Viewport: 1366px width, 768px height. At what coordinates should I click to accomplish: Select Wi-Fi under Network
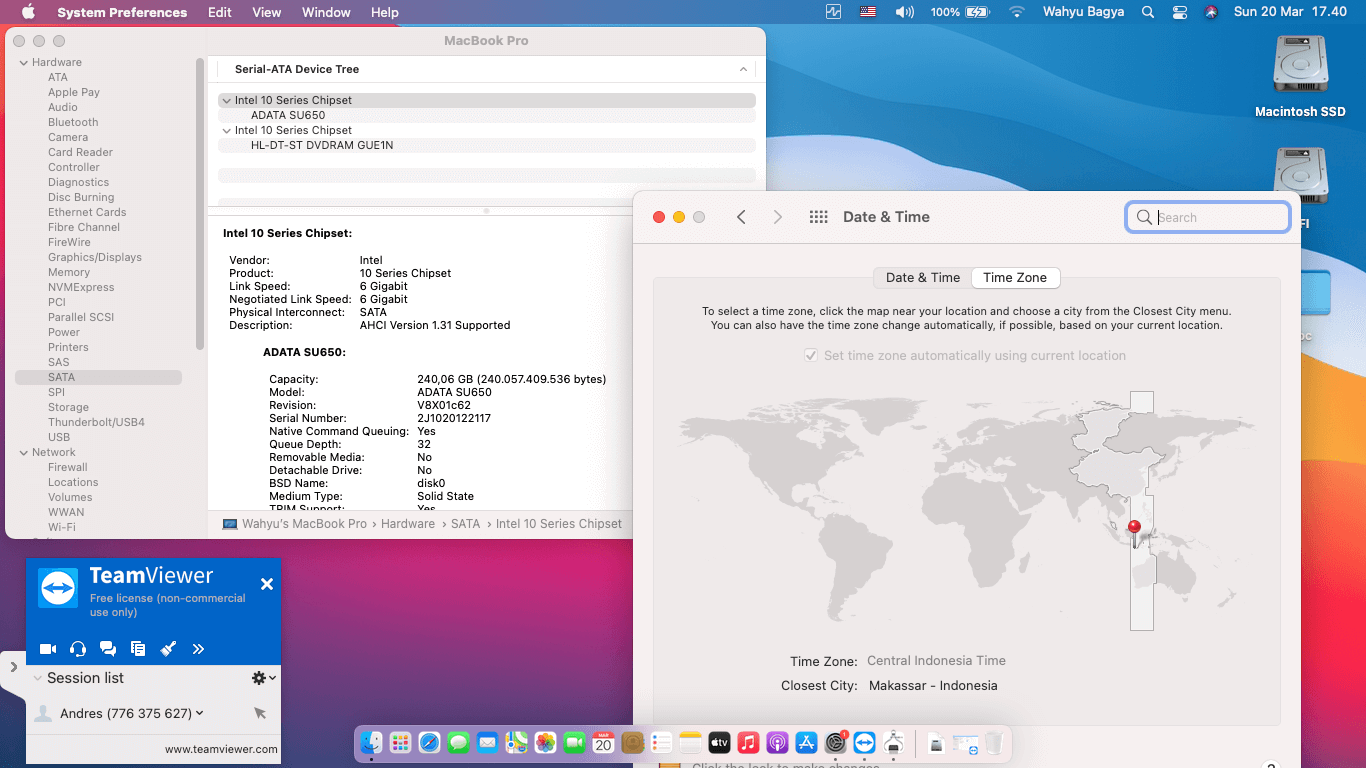[62, 527]
